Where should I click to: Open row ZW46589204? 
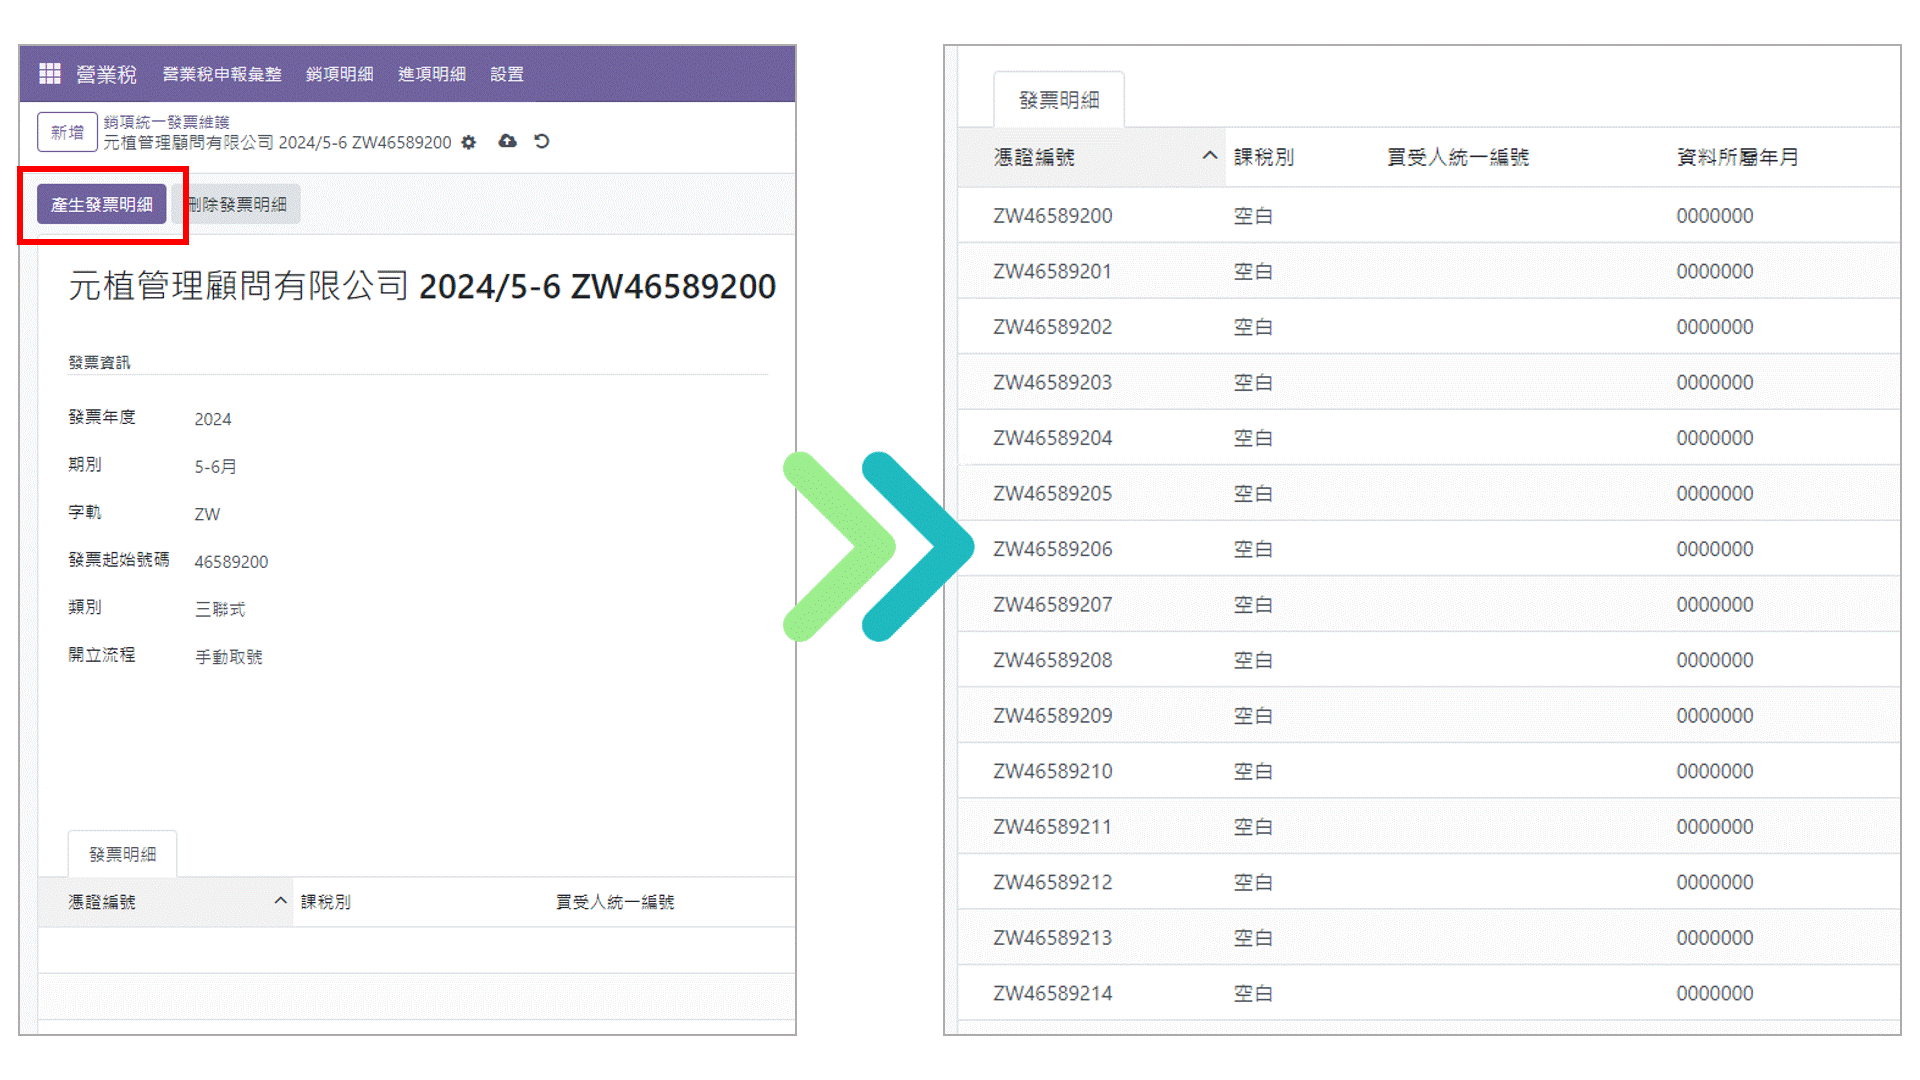(1429, 437)
